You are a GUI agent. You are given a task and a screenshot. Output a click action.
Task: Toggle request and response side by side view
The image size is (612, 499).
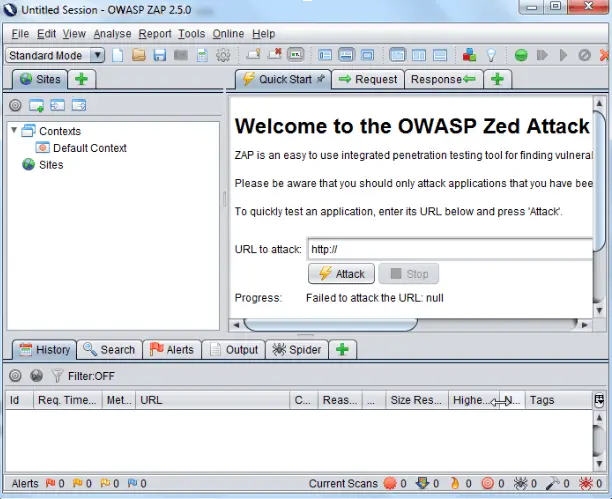point(419,55)
